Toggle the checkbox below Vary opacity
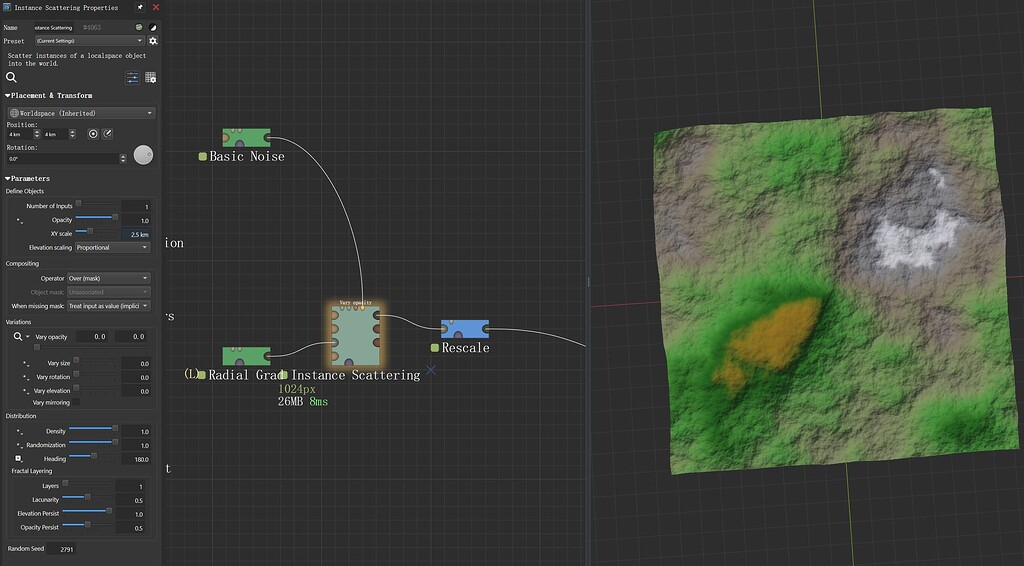 pyautogui.click(x=37, y=347)
